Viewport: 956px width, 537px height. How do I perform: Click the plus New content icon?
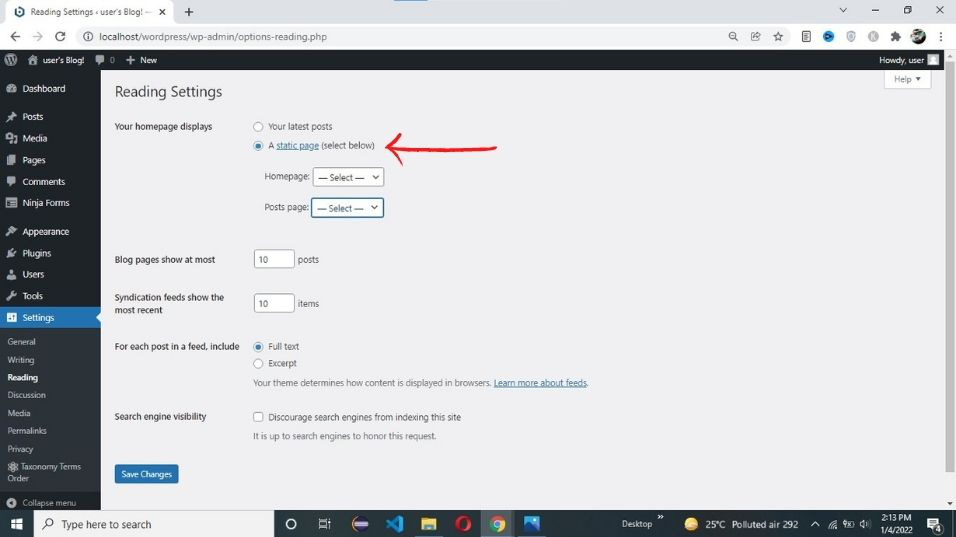pyautogui.click(x=130, y=60)
